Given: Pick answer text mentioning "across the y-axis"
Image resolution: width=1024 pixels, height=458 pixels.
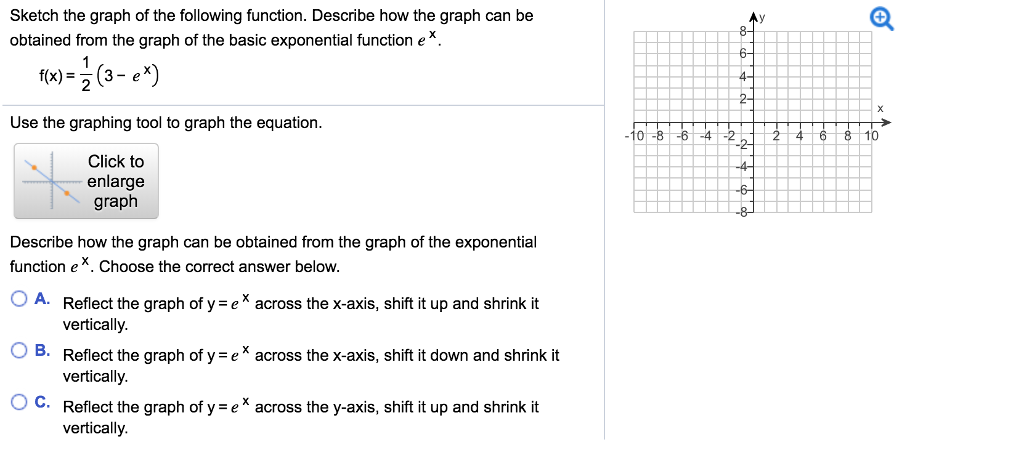Looking at the screenshot, I should (300, 417).
